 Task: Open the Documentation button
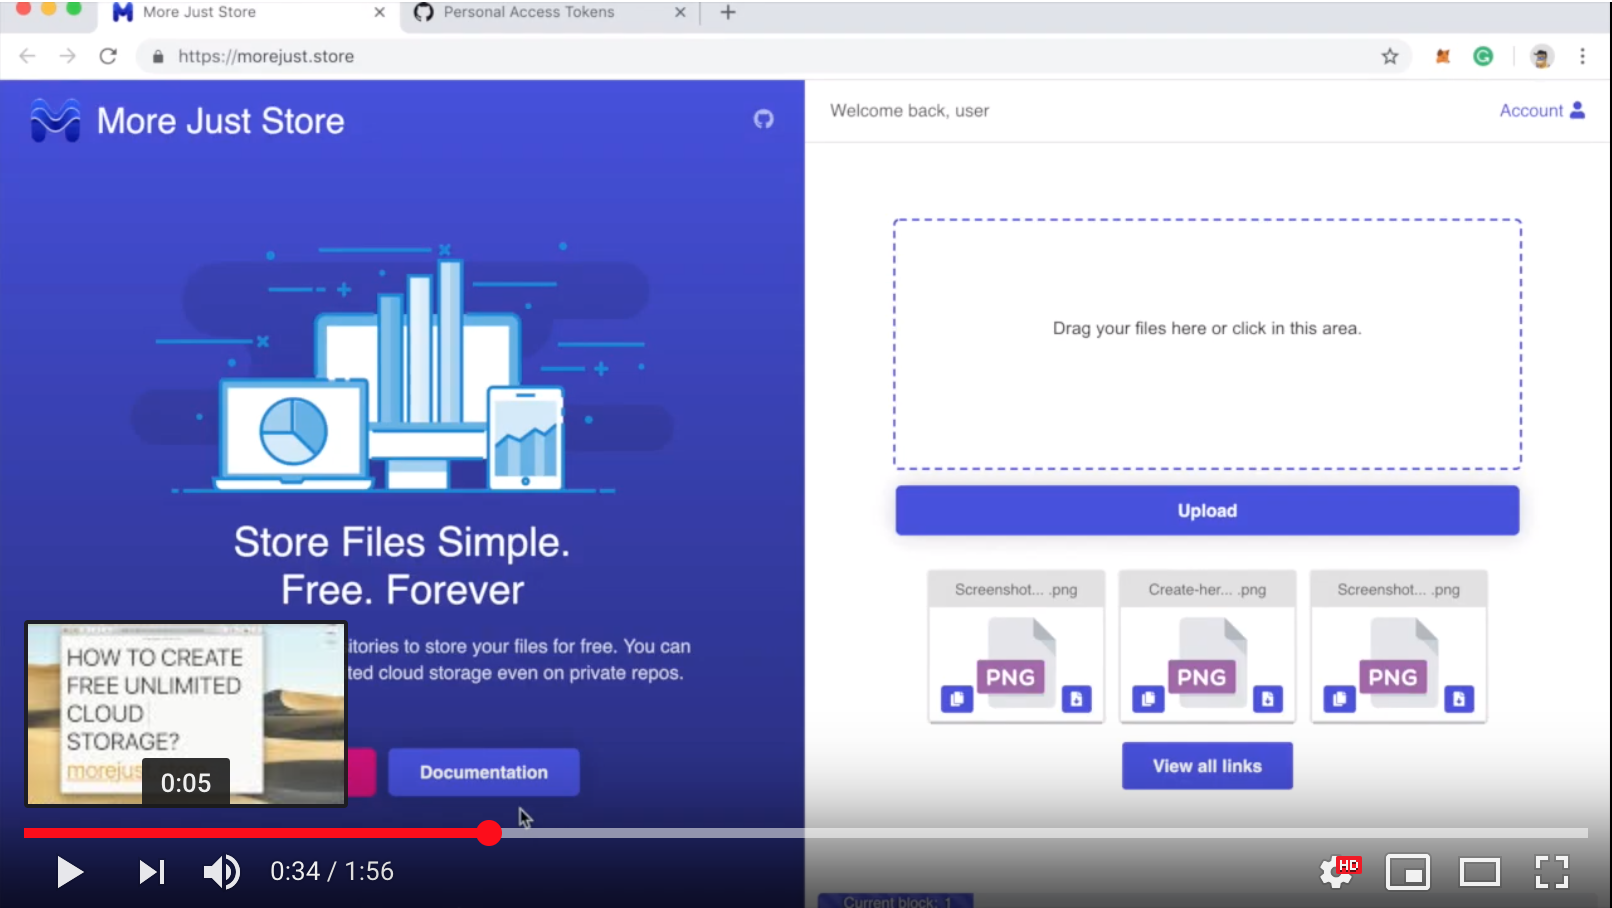(484, 772)
